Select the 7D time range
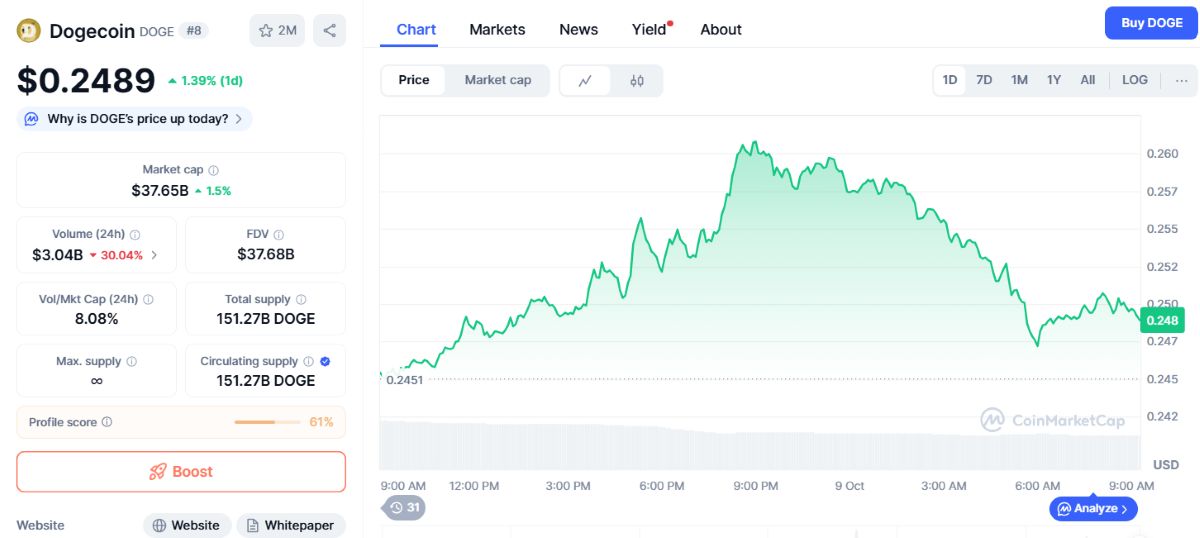The image size is (1200, 538). (x=984, y=80)
